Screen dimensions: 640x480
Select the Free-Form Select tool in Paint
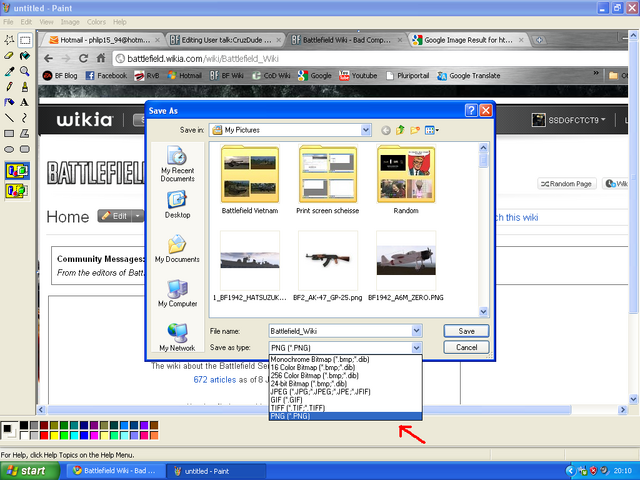9,40
